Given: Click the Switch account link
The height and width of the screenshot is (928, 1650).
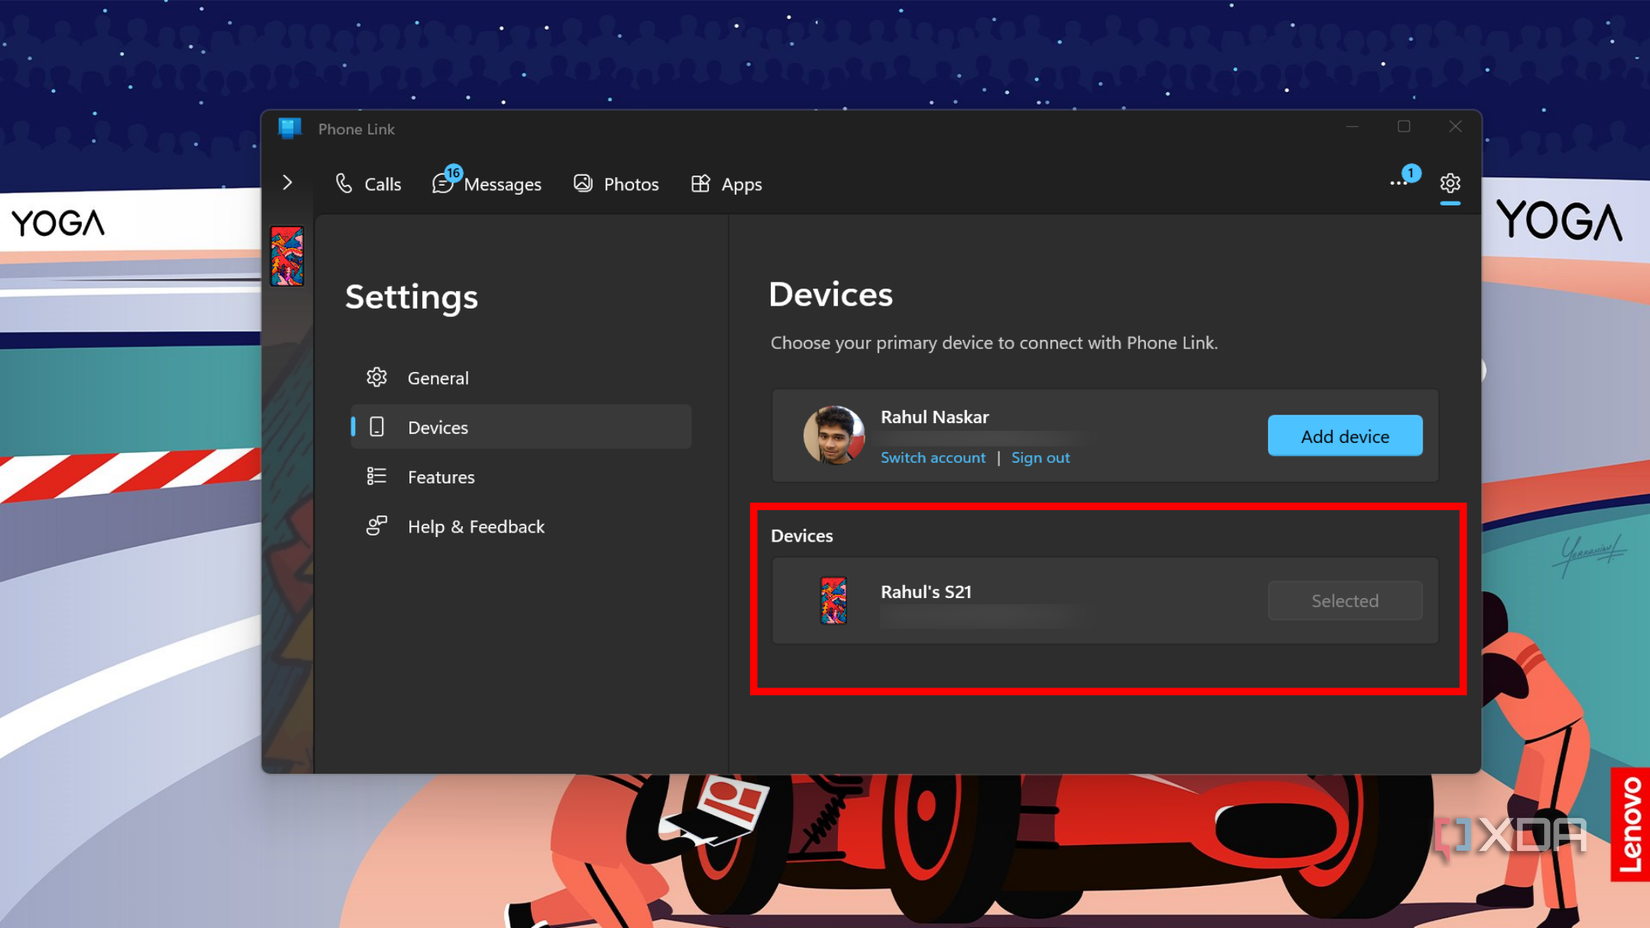Looking at the screenshot, I should 932,457.
